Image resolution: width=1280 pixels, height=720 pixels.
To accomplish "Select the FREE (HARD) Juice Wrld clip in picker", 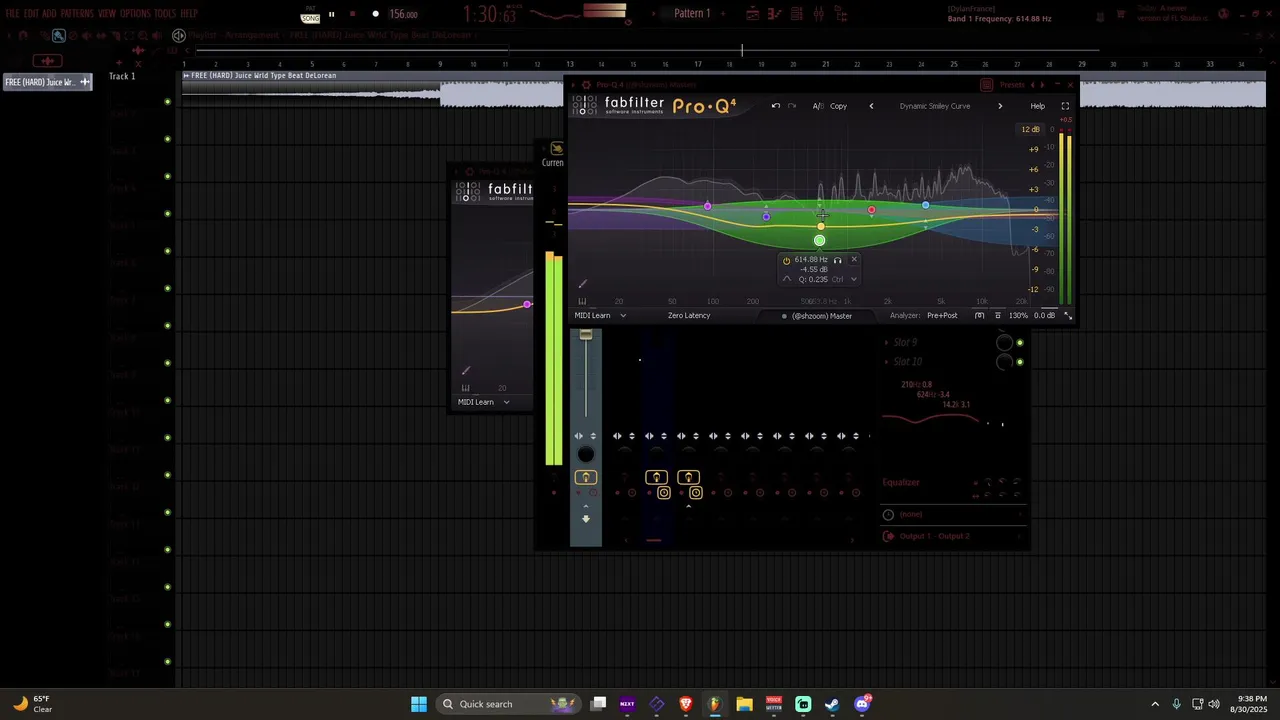I will (47, 82).
